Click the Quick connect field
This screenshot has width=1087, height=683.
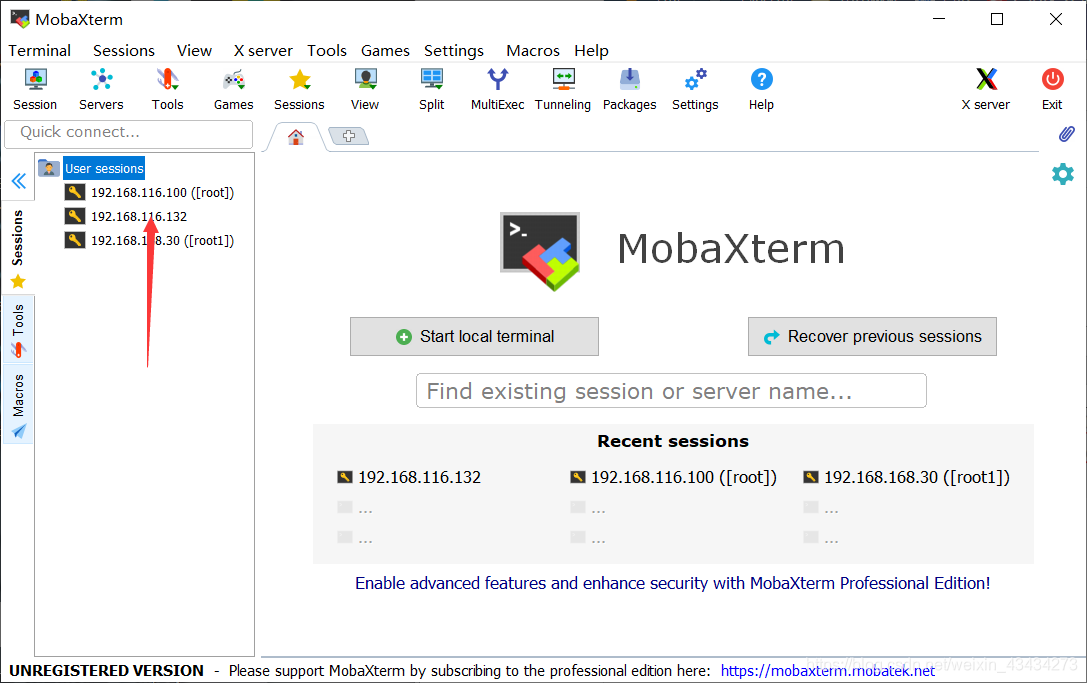click(128, 134)
